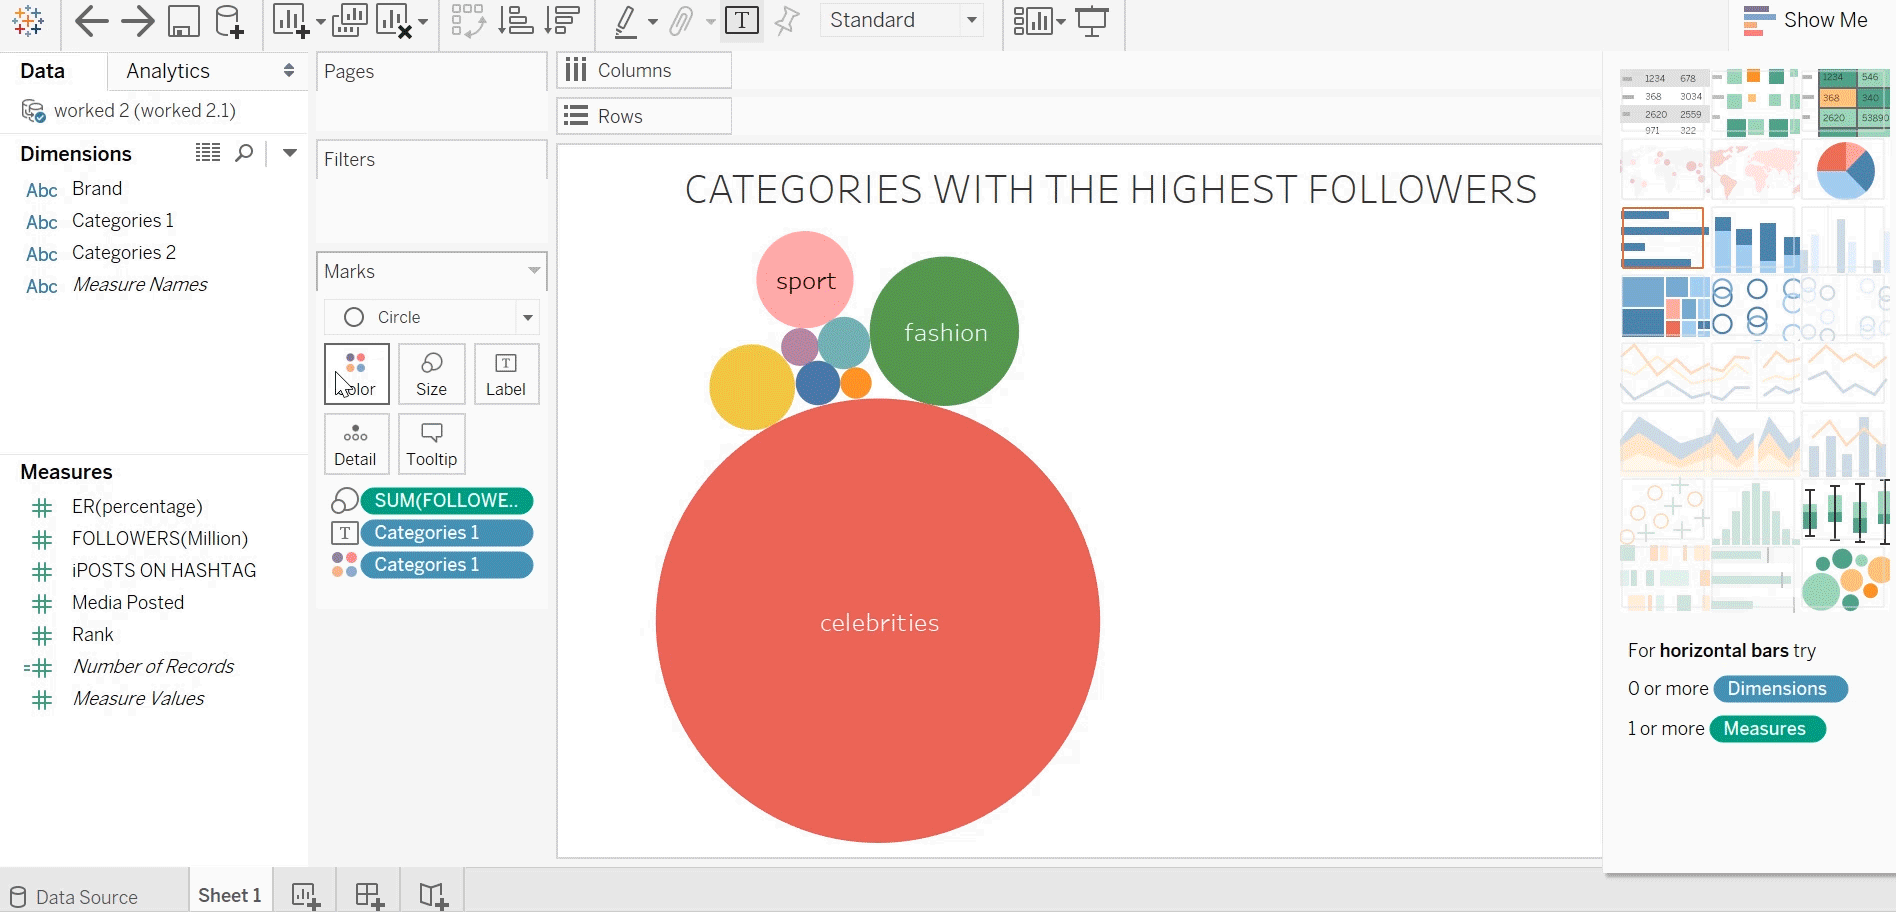Screen dimensions: 1896x912
Task: Open the Size shelf on the Marks card
Action: click(x=431, y=374)
